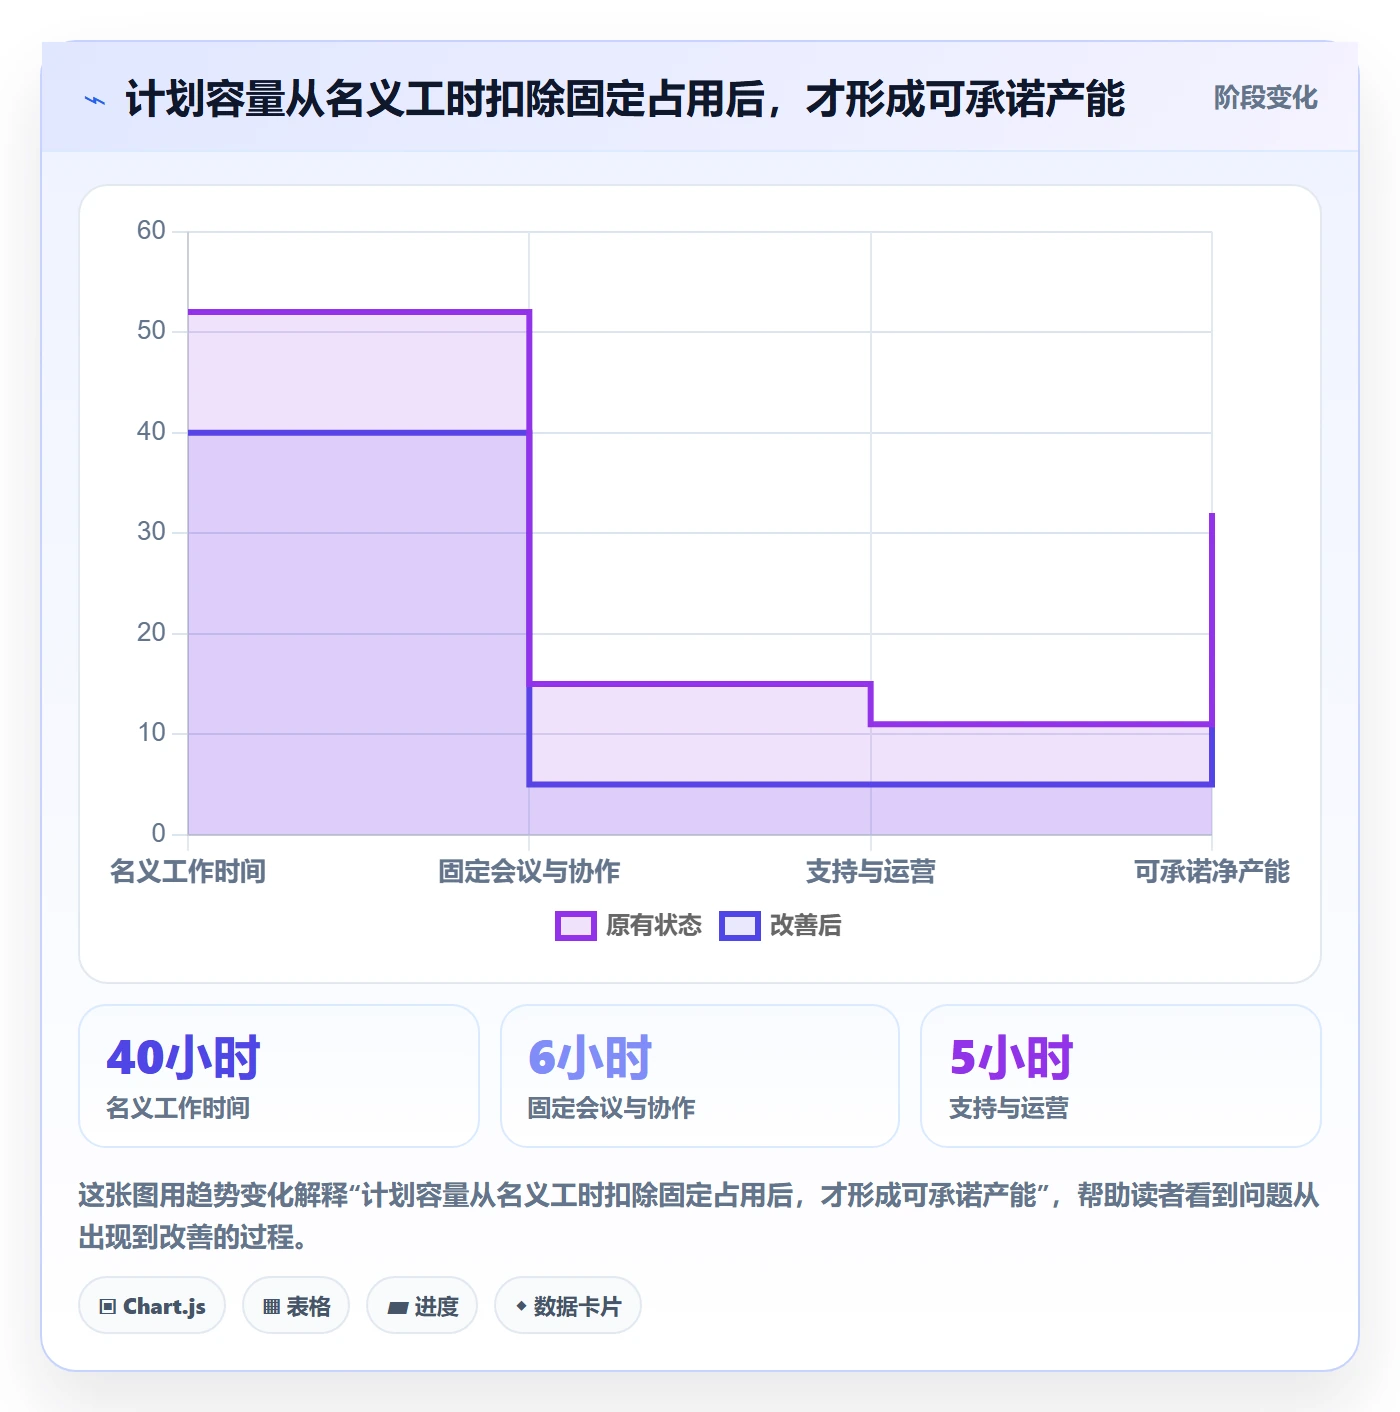This screenshot has width=1400, height=1412.
Task: Select the 表格 tag chip
Action: click(x=296, y=1306)
